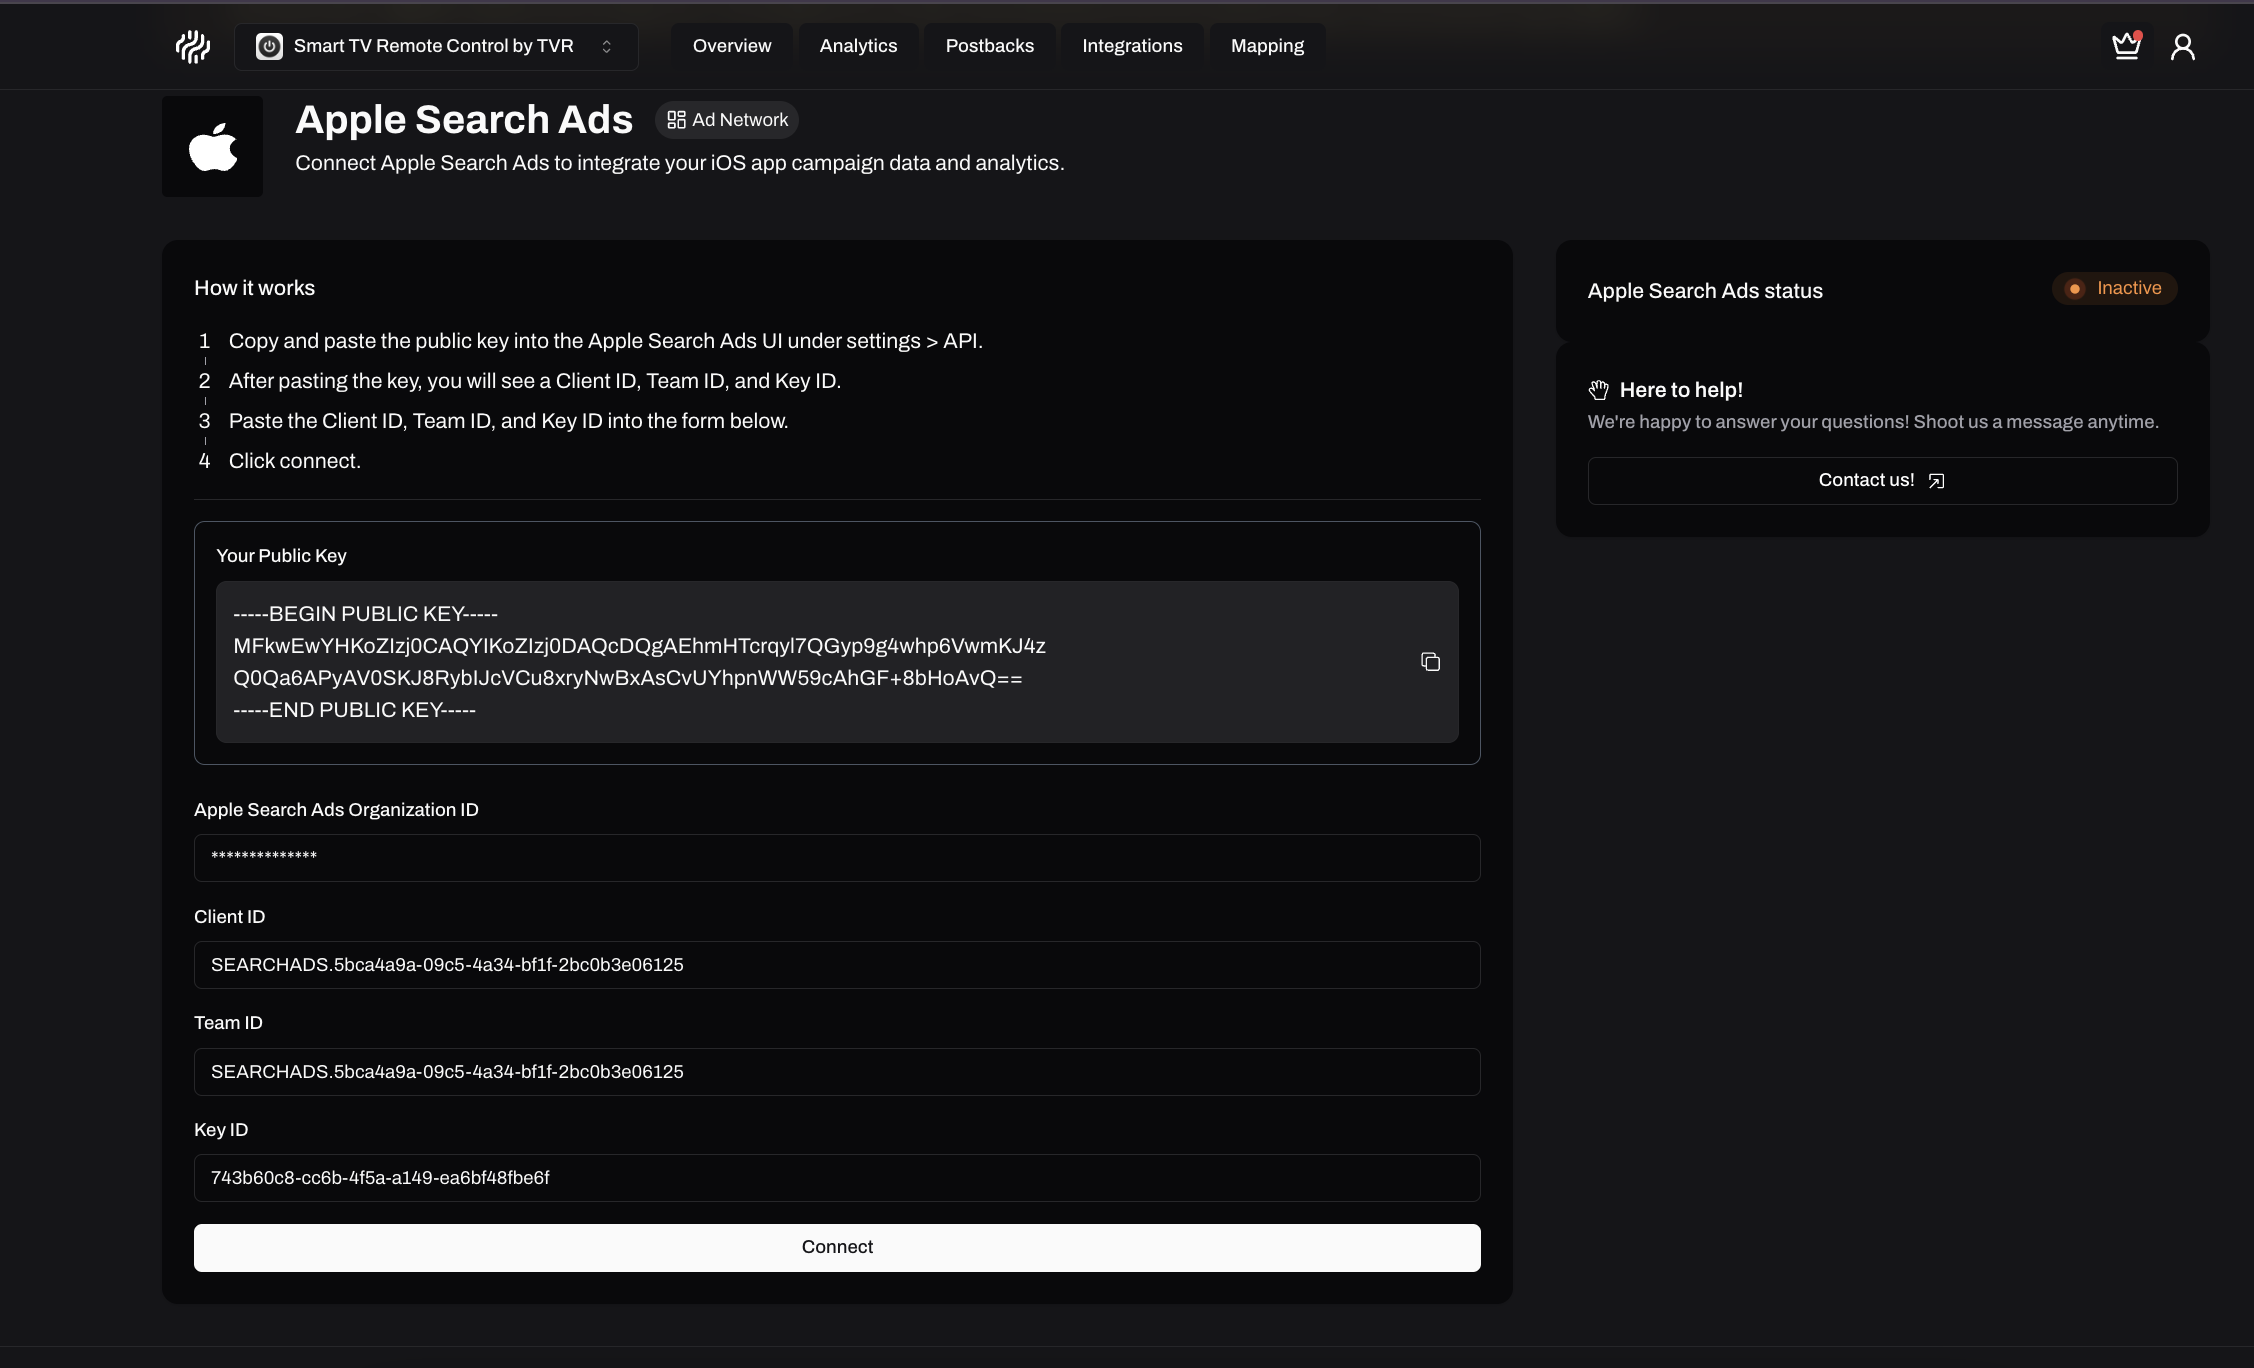2254x1368 pixels.
Task: Focus the Client ID input field
Action: point(837,965)
